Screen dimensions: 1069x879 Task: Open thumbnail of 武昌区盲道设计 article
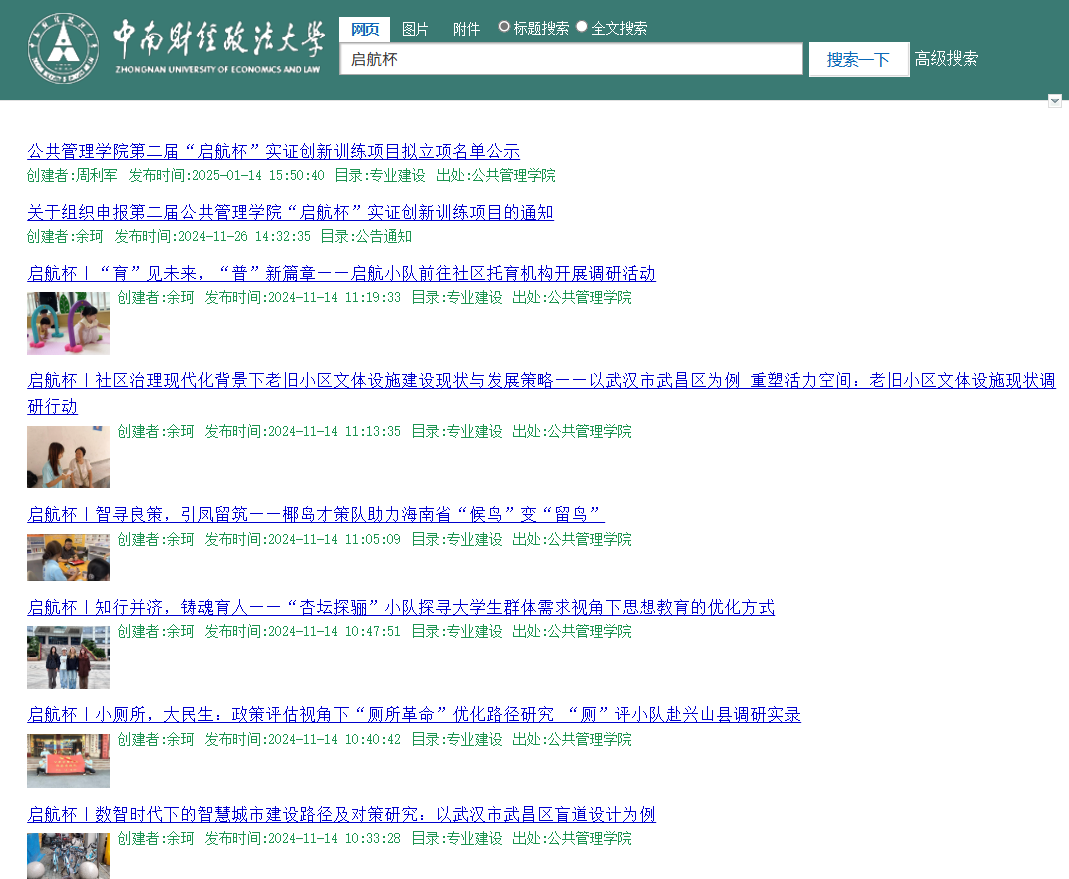(x=68, y=856)
